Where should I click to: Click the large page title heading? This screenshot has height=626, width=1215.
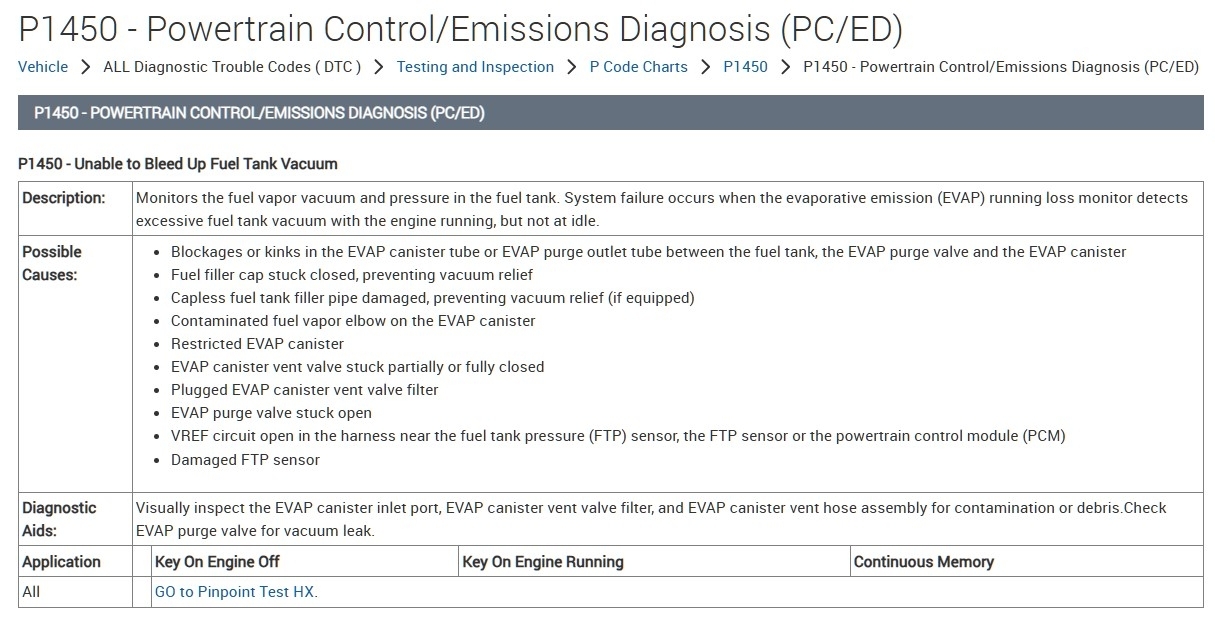point(460,30)
